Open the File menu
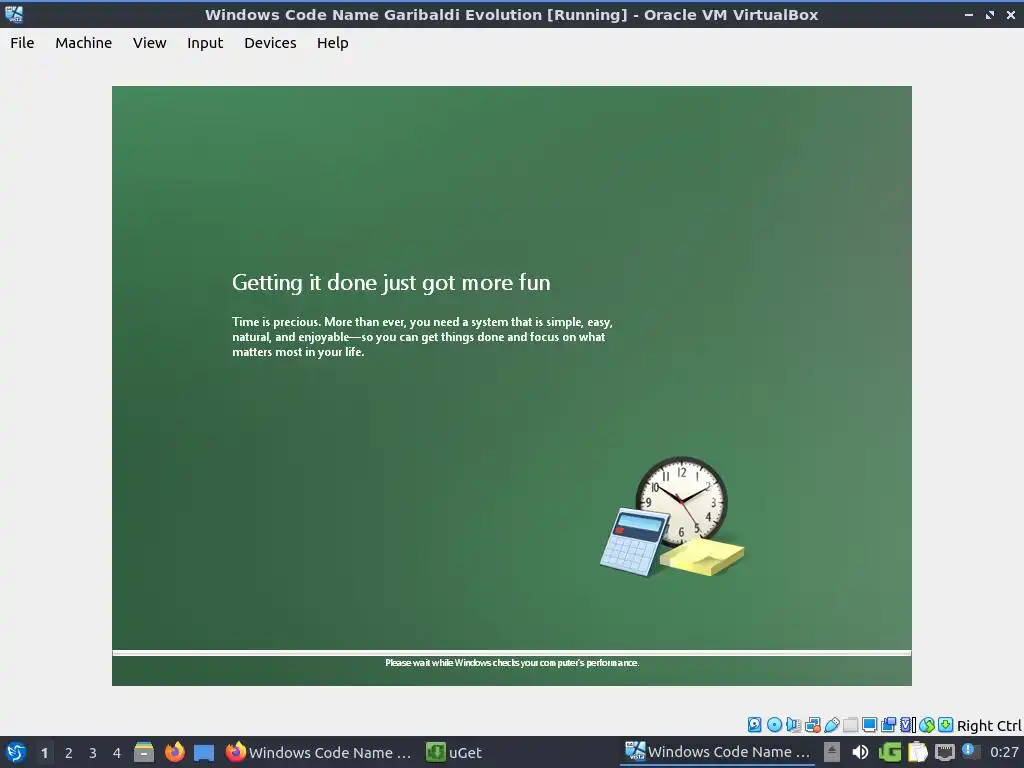Image resolution: width=1024 pixels, height=768 pixels. 22,43
